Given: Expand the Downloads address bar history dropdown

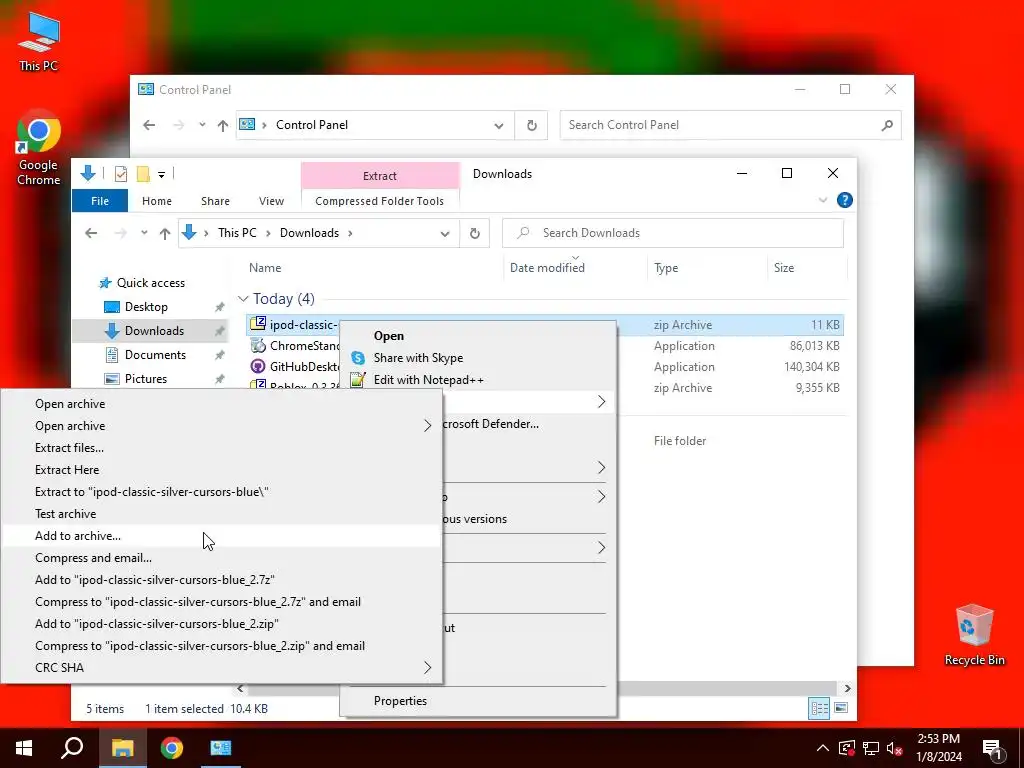Looking at the screenshot, I should pyautogui.click(x=445, y=233).
